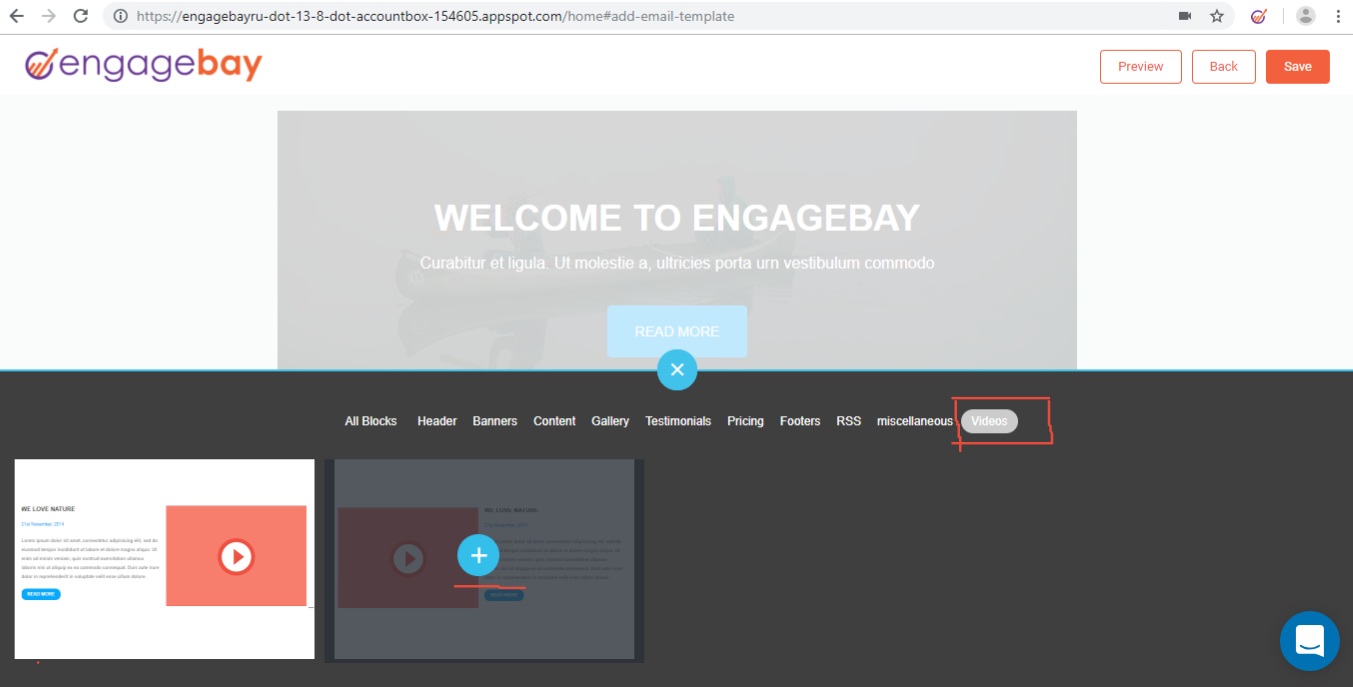The image size is (1353, 687).
Task: Click the camera icon in address bar
Action: [1185, 16]
